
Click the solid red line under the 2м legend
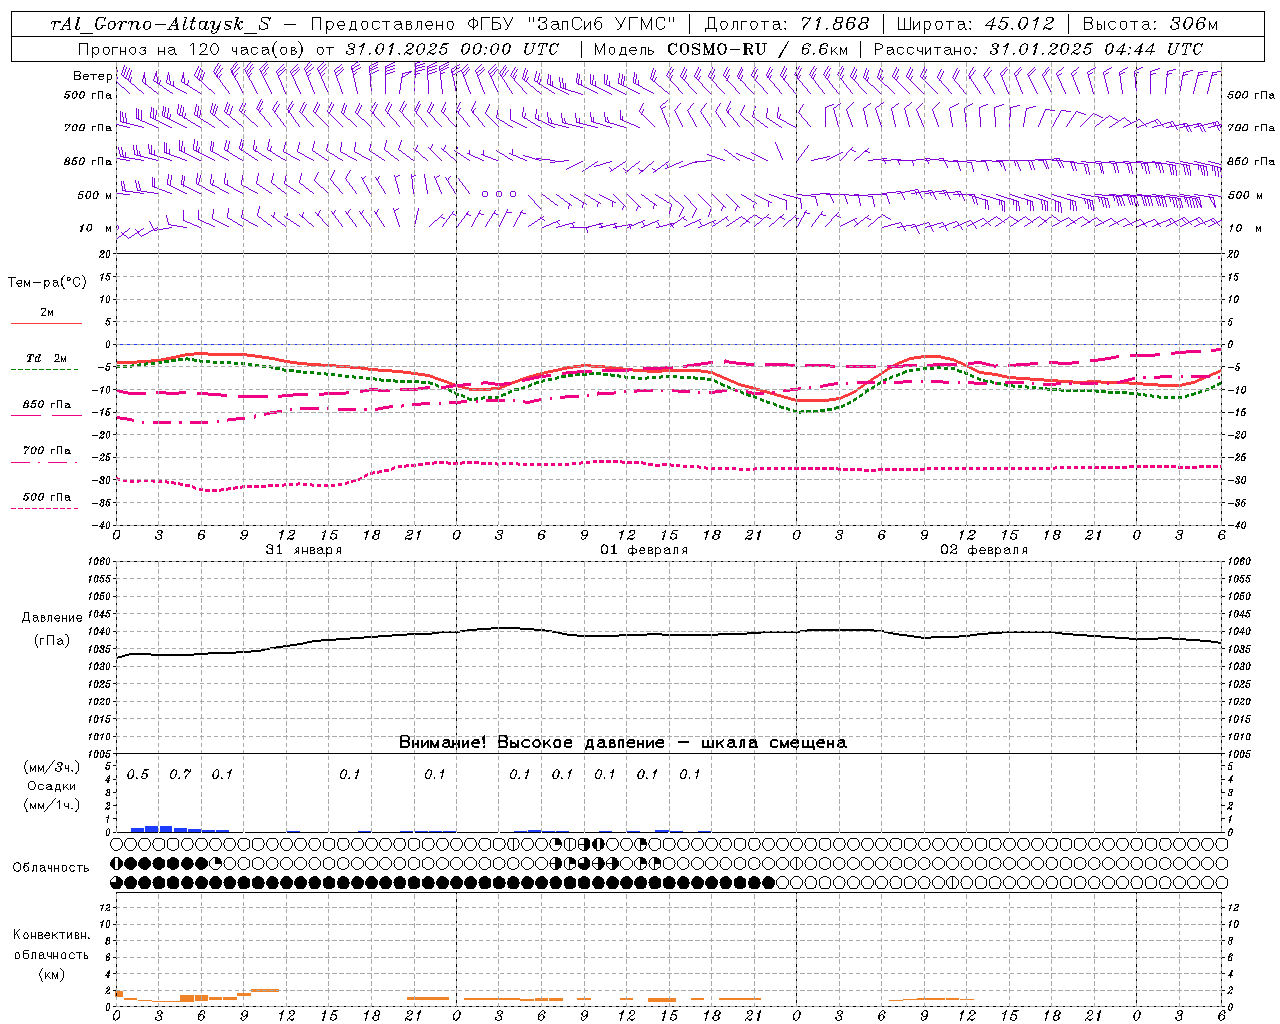click(x=46, y=323)
